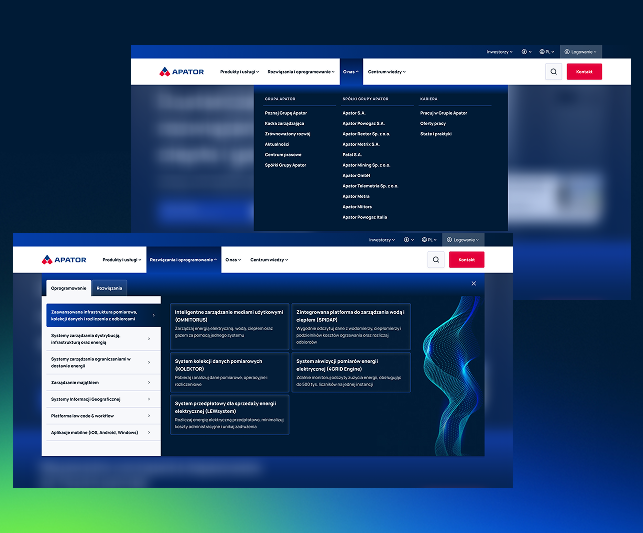Open Produkty i usługi menu in lower window
Viewport: 643px width, 533px height.
click(x=122, y=260)
